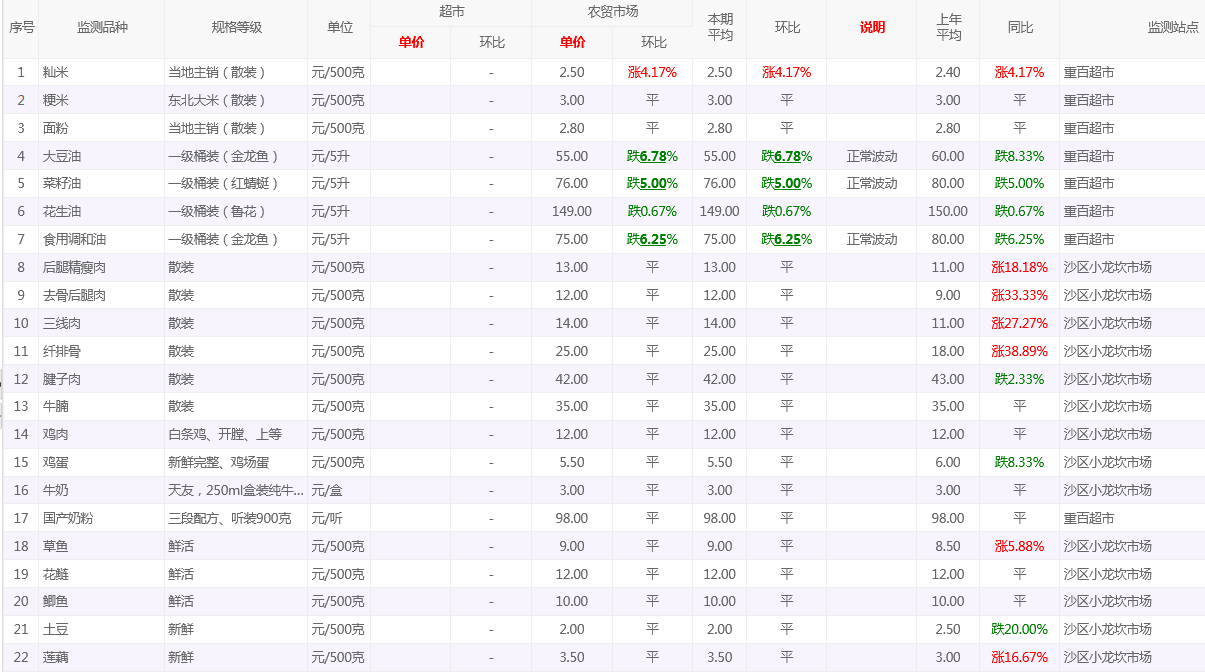1205x672 pixels.
Task: Open the 跌6.25% link in 食用调和油 农贸市场 column
Action: click(652, 240)
